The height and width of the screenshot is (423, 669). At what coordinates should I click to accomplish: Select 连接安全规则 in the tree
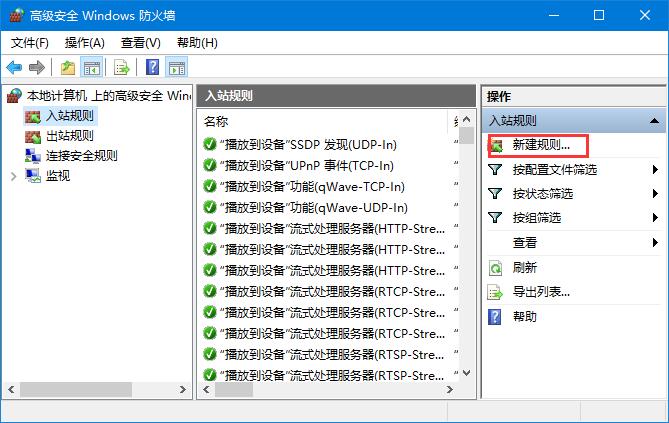click(x=81, y=156)
